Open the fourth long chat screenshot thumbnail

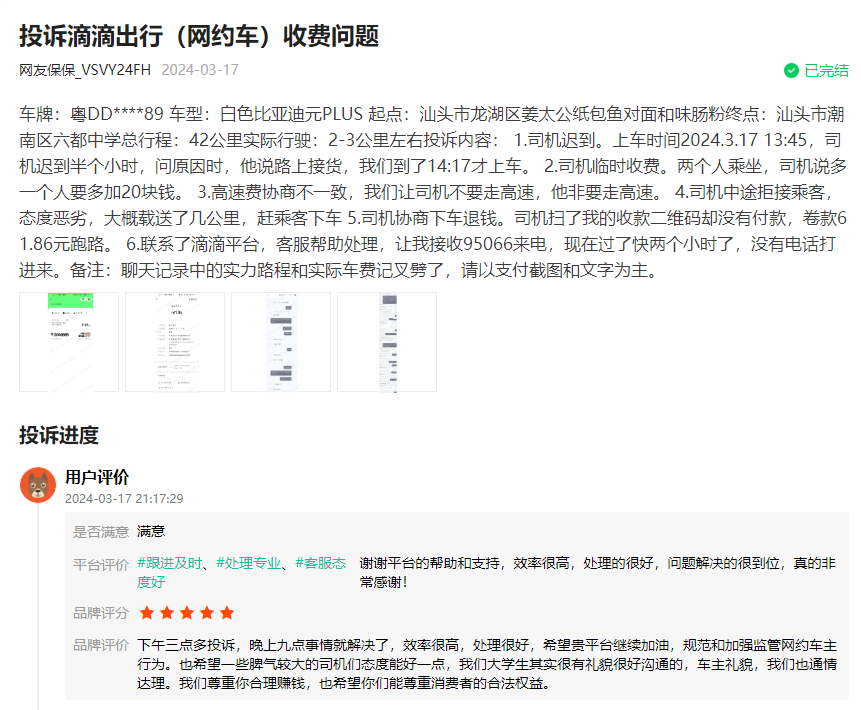[x=387, y=342]
